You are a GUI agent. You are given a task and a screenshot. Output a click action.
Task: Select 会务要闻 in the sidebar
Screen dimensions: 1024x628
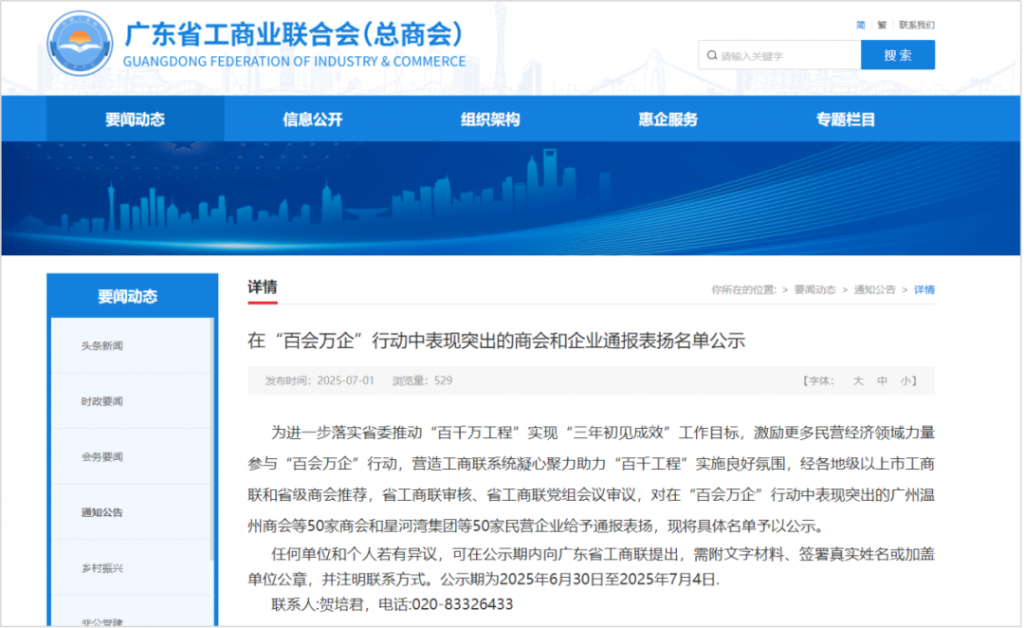point(102,457)
